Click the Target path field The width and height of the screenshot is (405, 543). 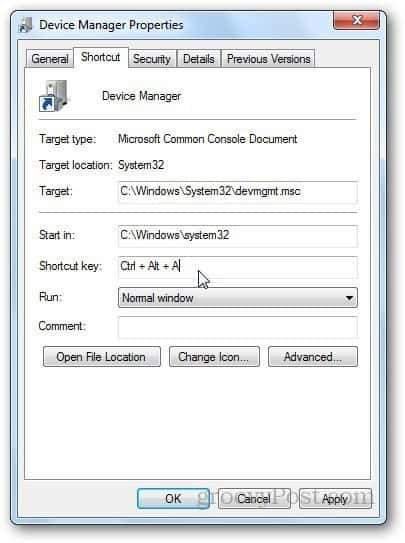tap(238, 192)
